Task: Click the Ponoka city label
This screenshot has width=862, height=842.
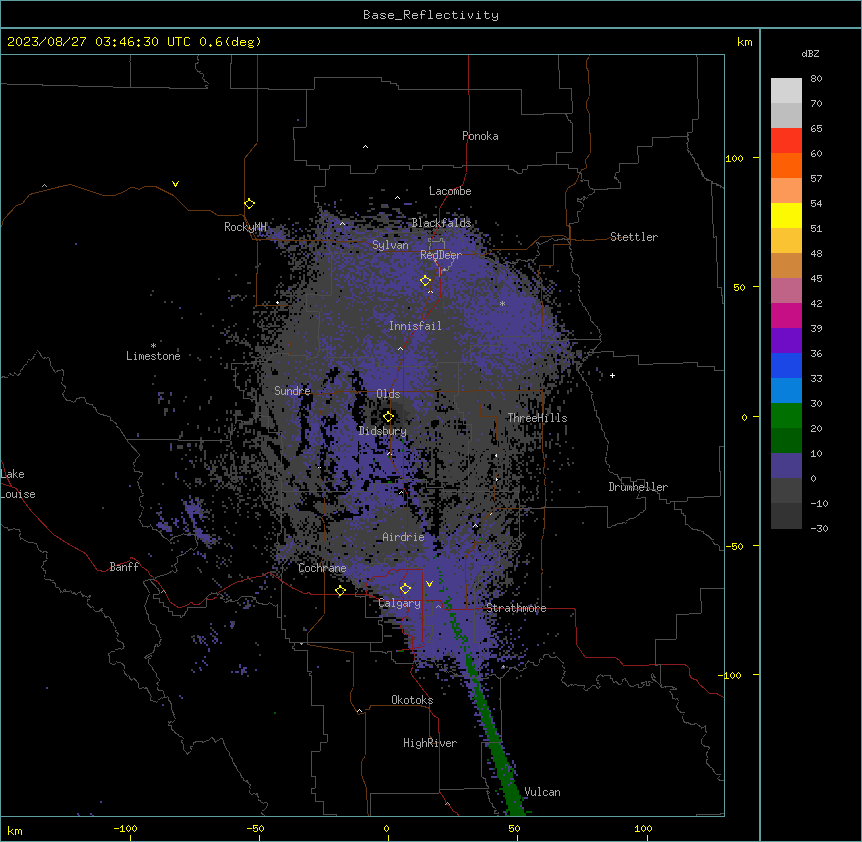Action: point(480,136)
